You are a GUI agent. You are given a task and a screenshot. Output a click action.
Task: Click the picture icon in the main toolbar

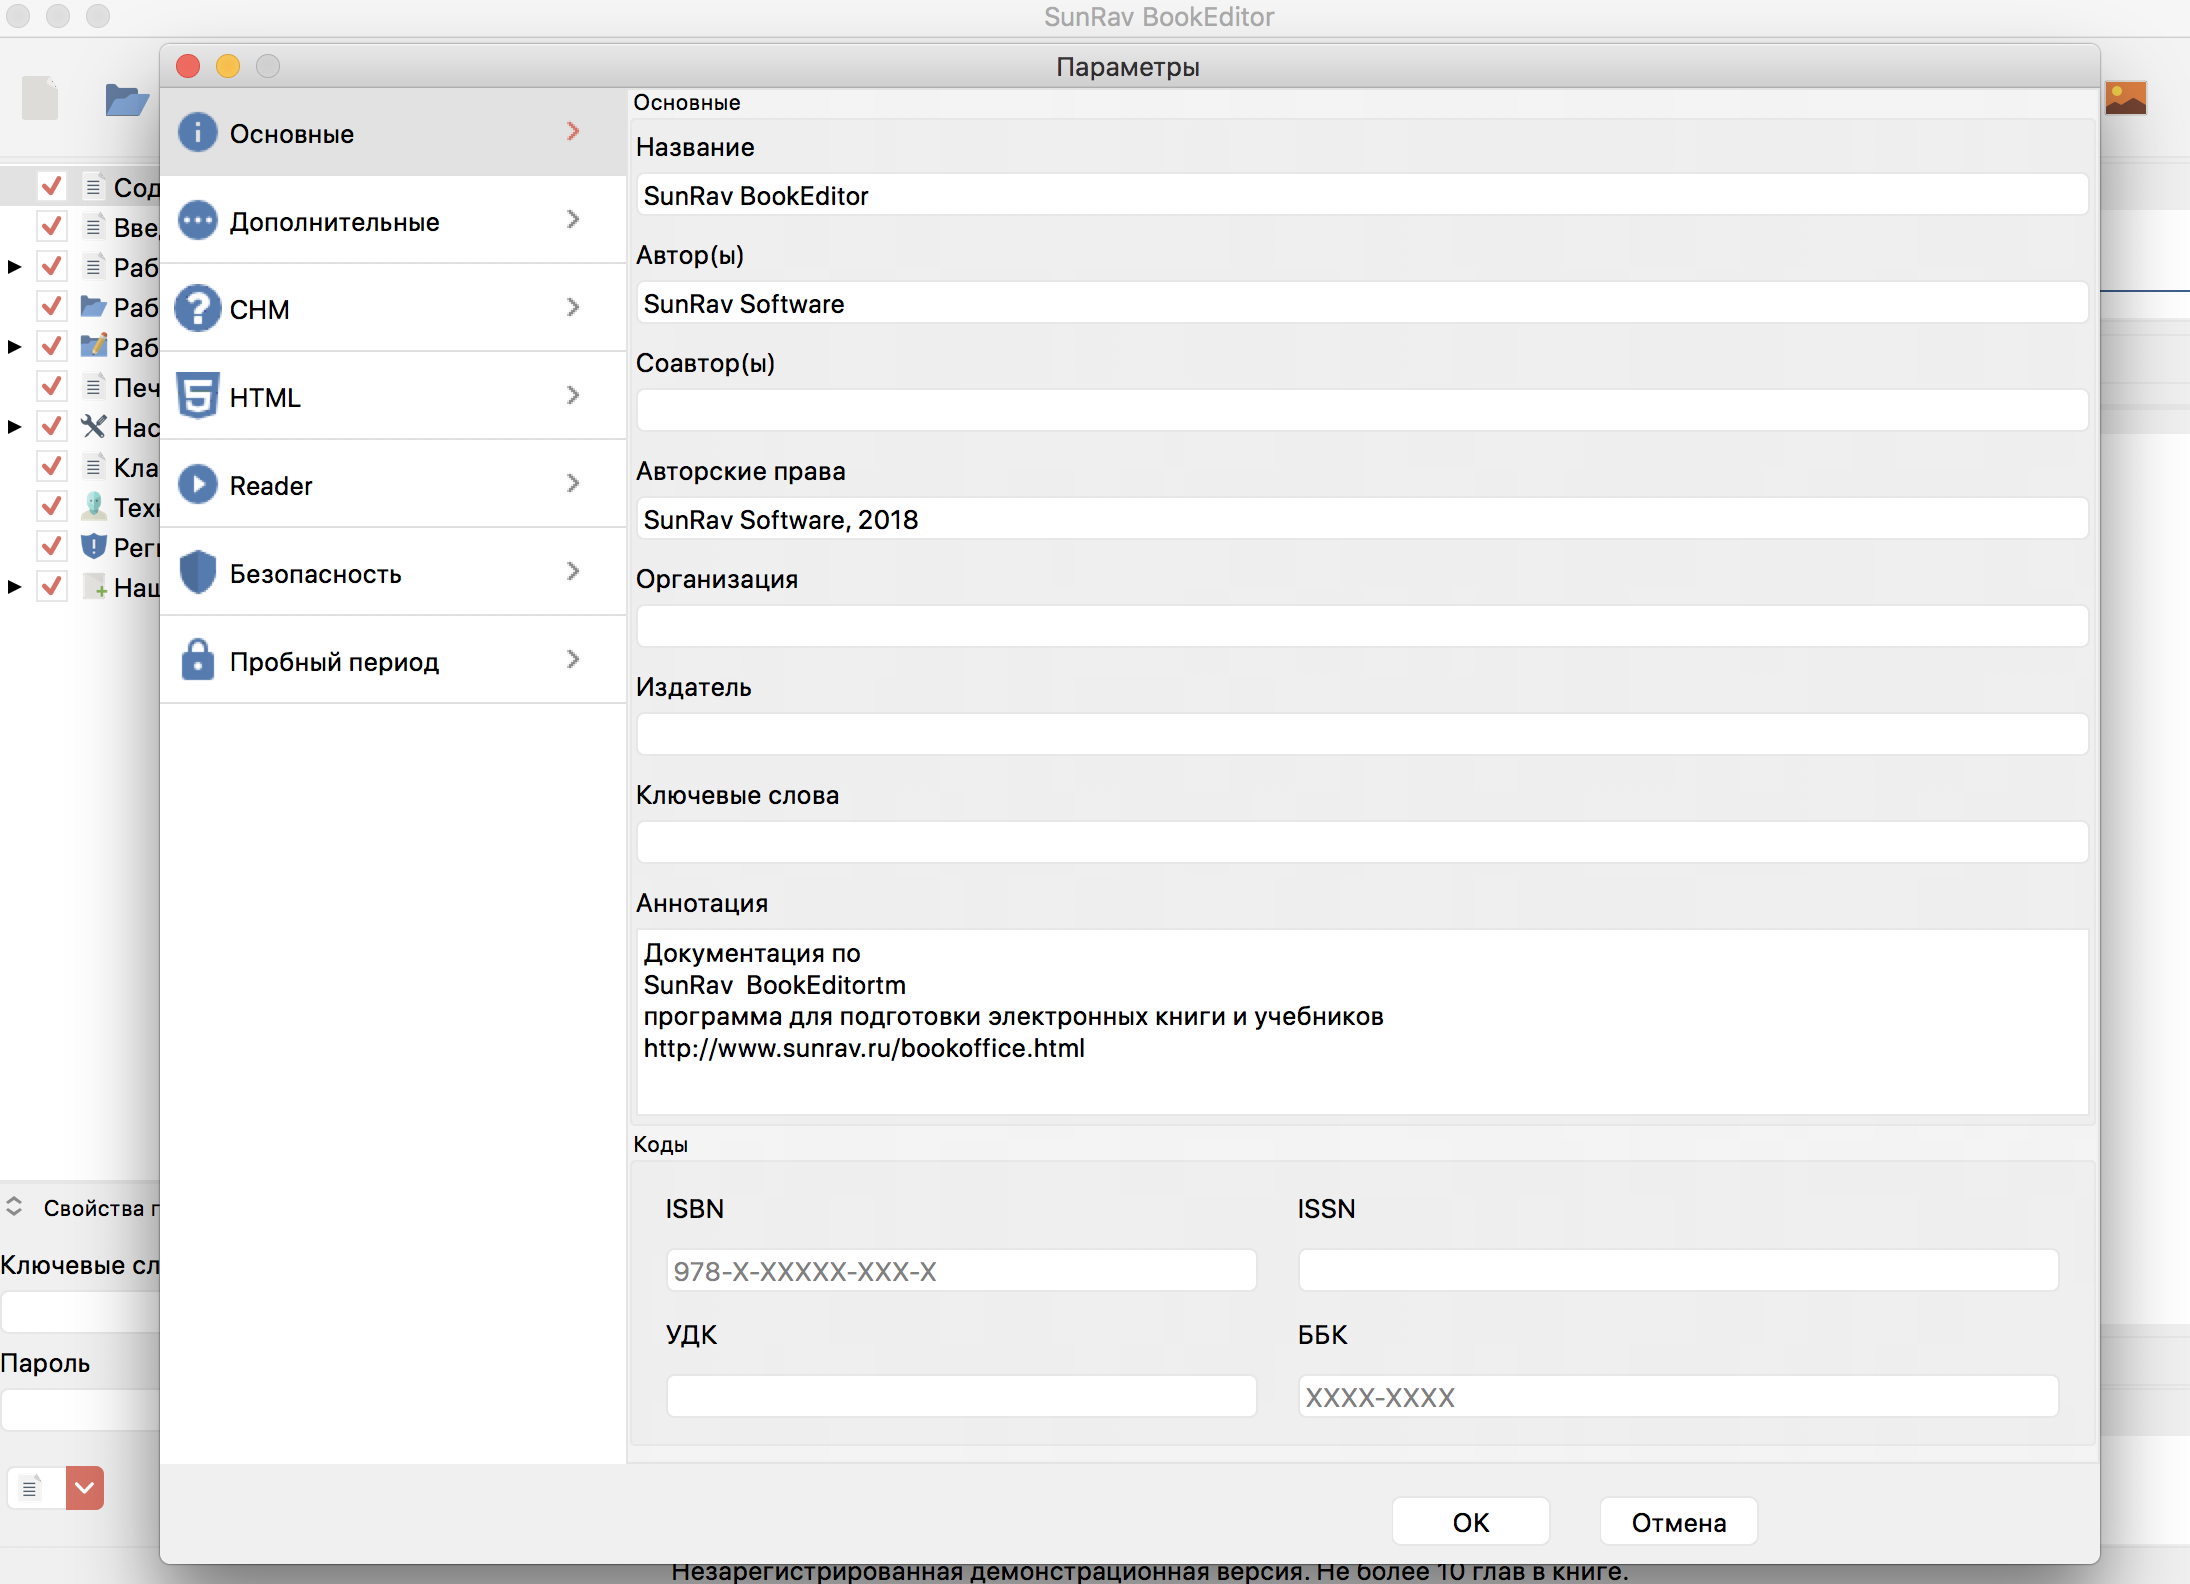point(2126,98)
